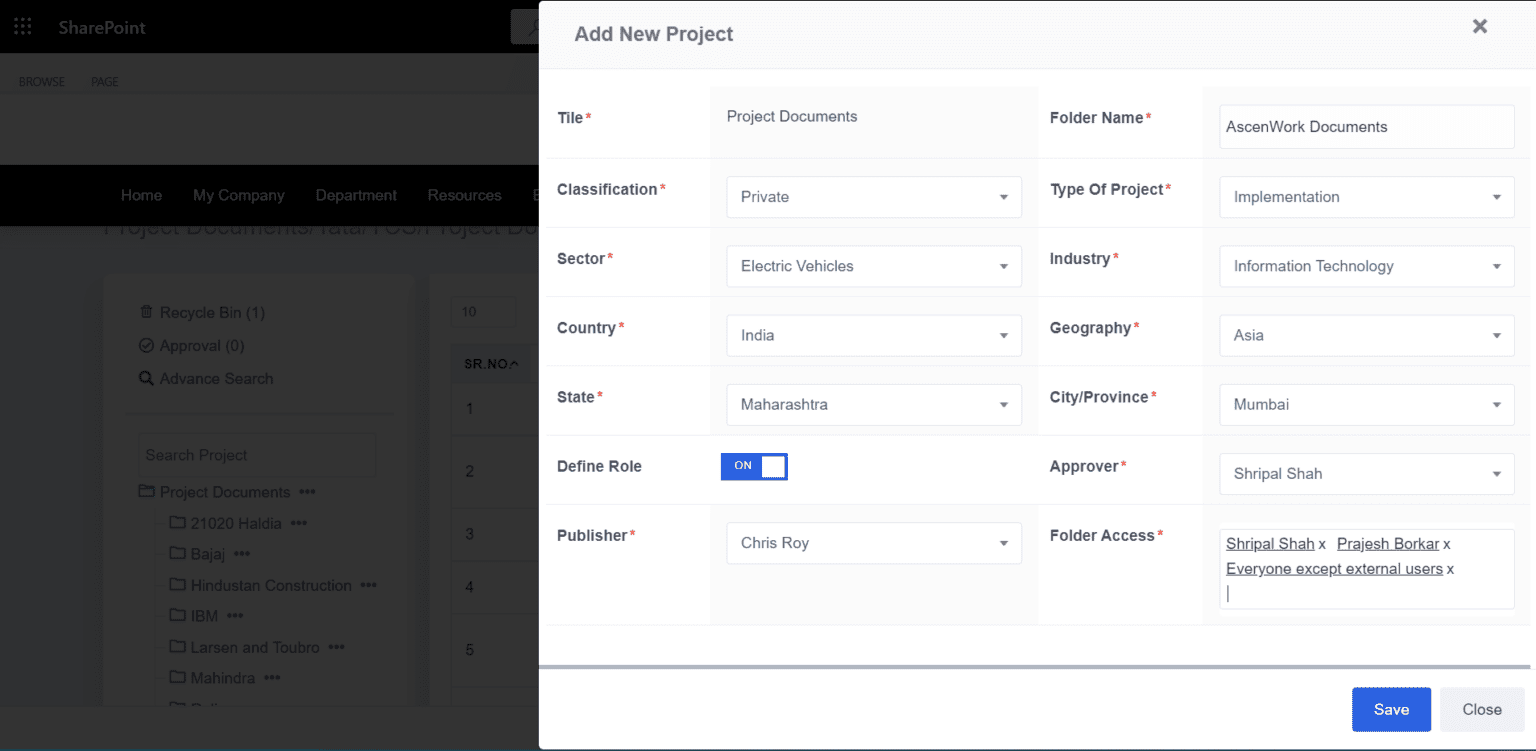Open the Classification dropdown showing Private
This screenshot has height=751, width=1536.
click(873, 197)
